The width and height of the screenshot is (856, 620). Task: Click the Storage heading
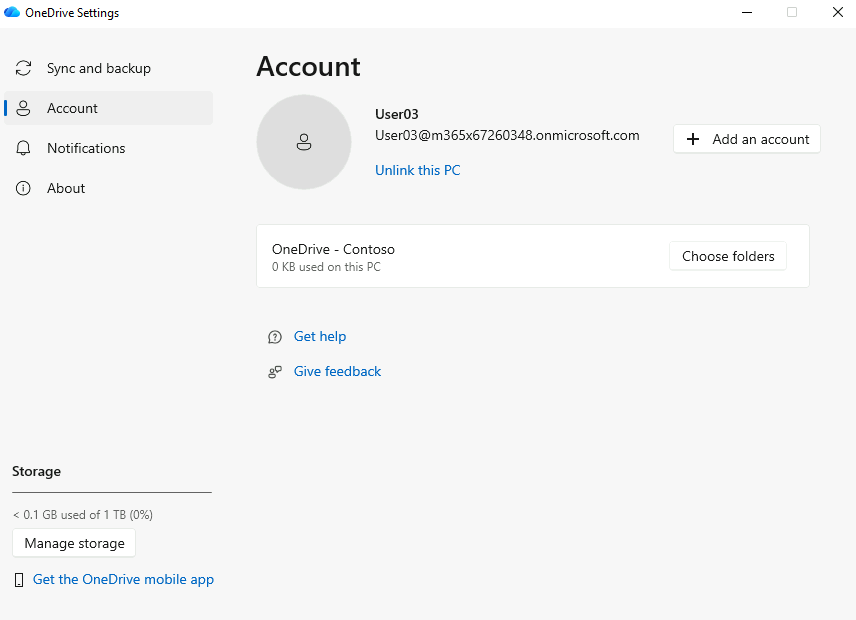coord(37,471)
